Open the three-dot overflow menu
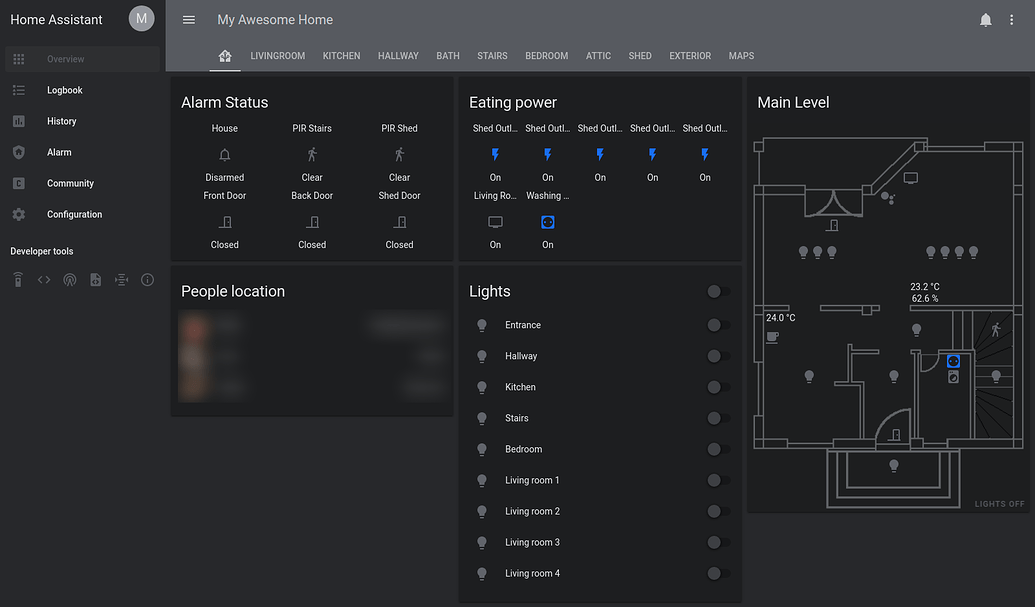 [1012, 20]
